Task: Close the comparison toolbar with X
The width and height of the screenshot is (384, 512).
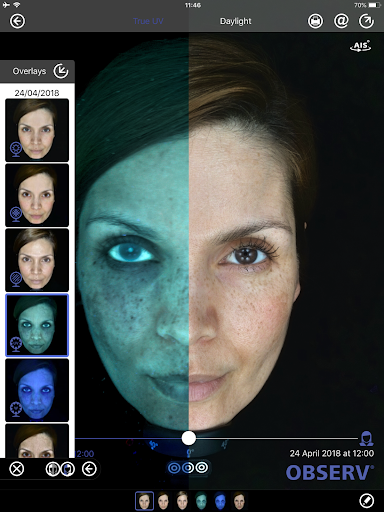Action: pyautogui.click(x=17, y=469)
